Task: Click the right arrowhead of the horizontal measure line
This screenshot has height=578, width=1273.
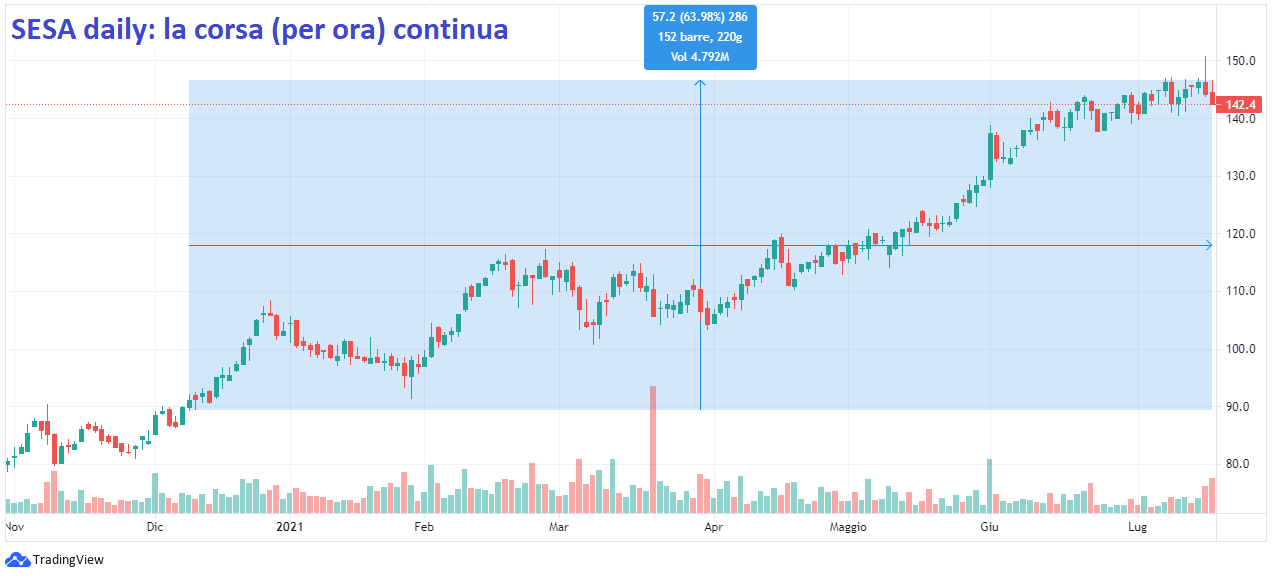Action: pyautogui.click(x=1208, y=245)
